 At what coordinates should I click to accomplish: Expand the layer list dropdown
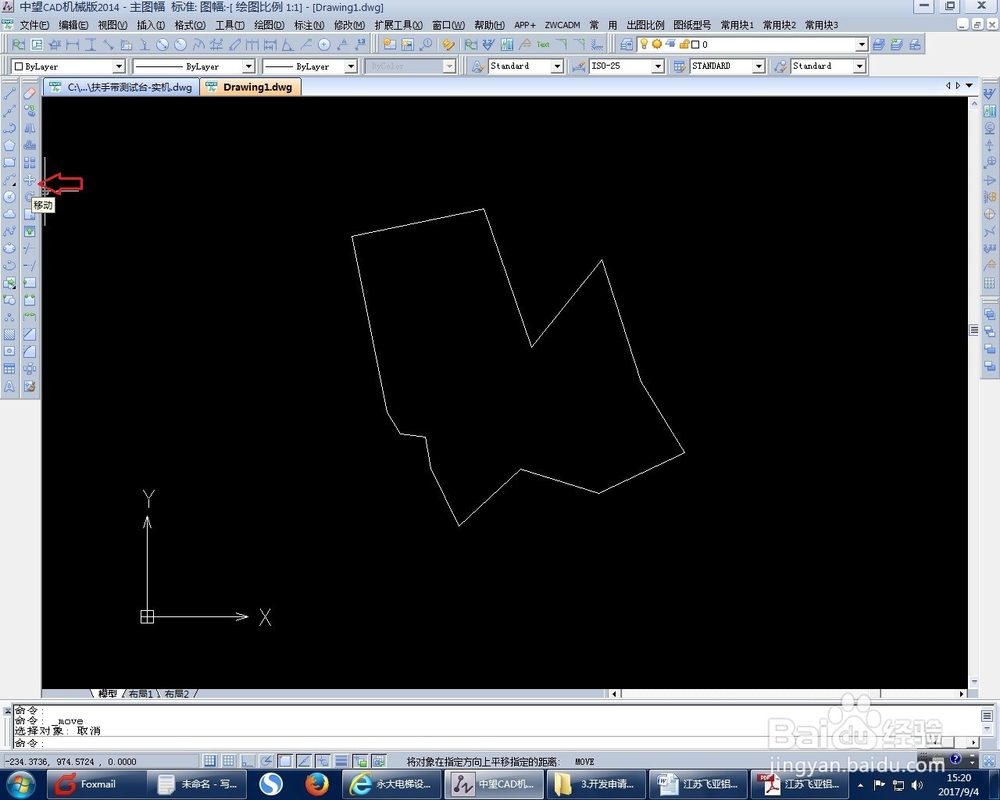tap(862, 45)
